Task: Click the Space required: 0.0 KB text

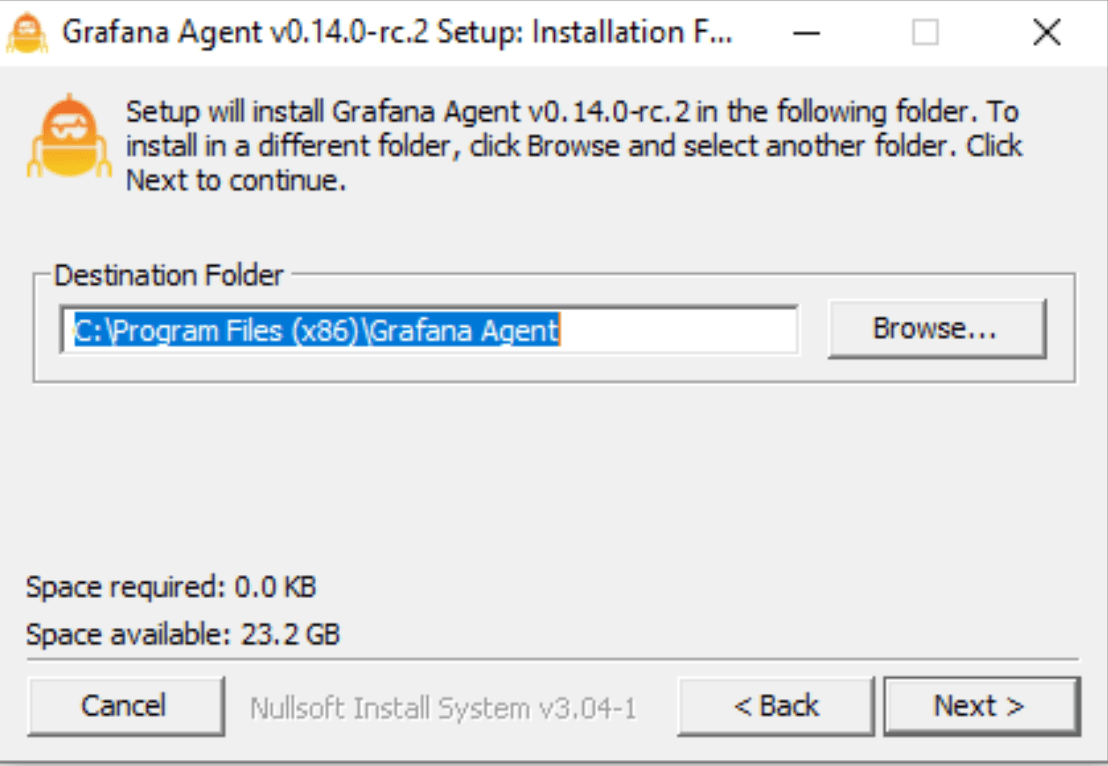Action: (171, 587)
